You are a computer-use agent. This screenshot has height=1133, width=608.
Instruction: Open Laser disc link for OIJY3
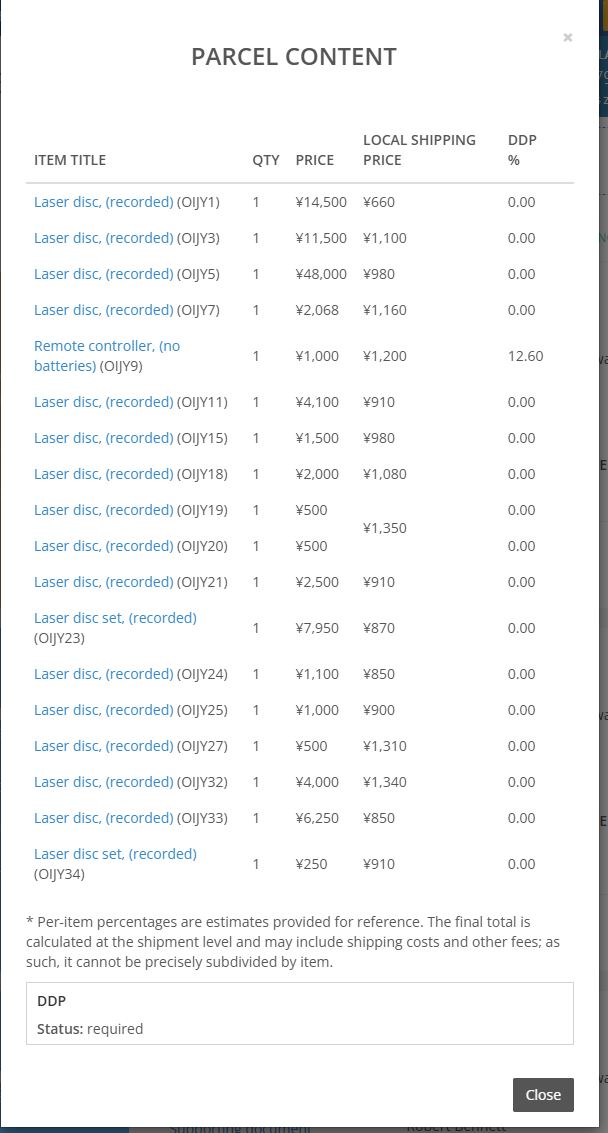[x=103, y=238]
